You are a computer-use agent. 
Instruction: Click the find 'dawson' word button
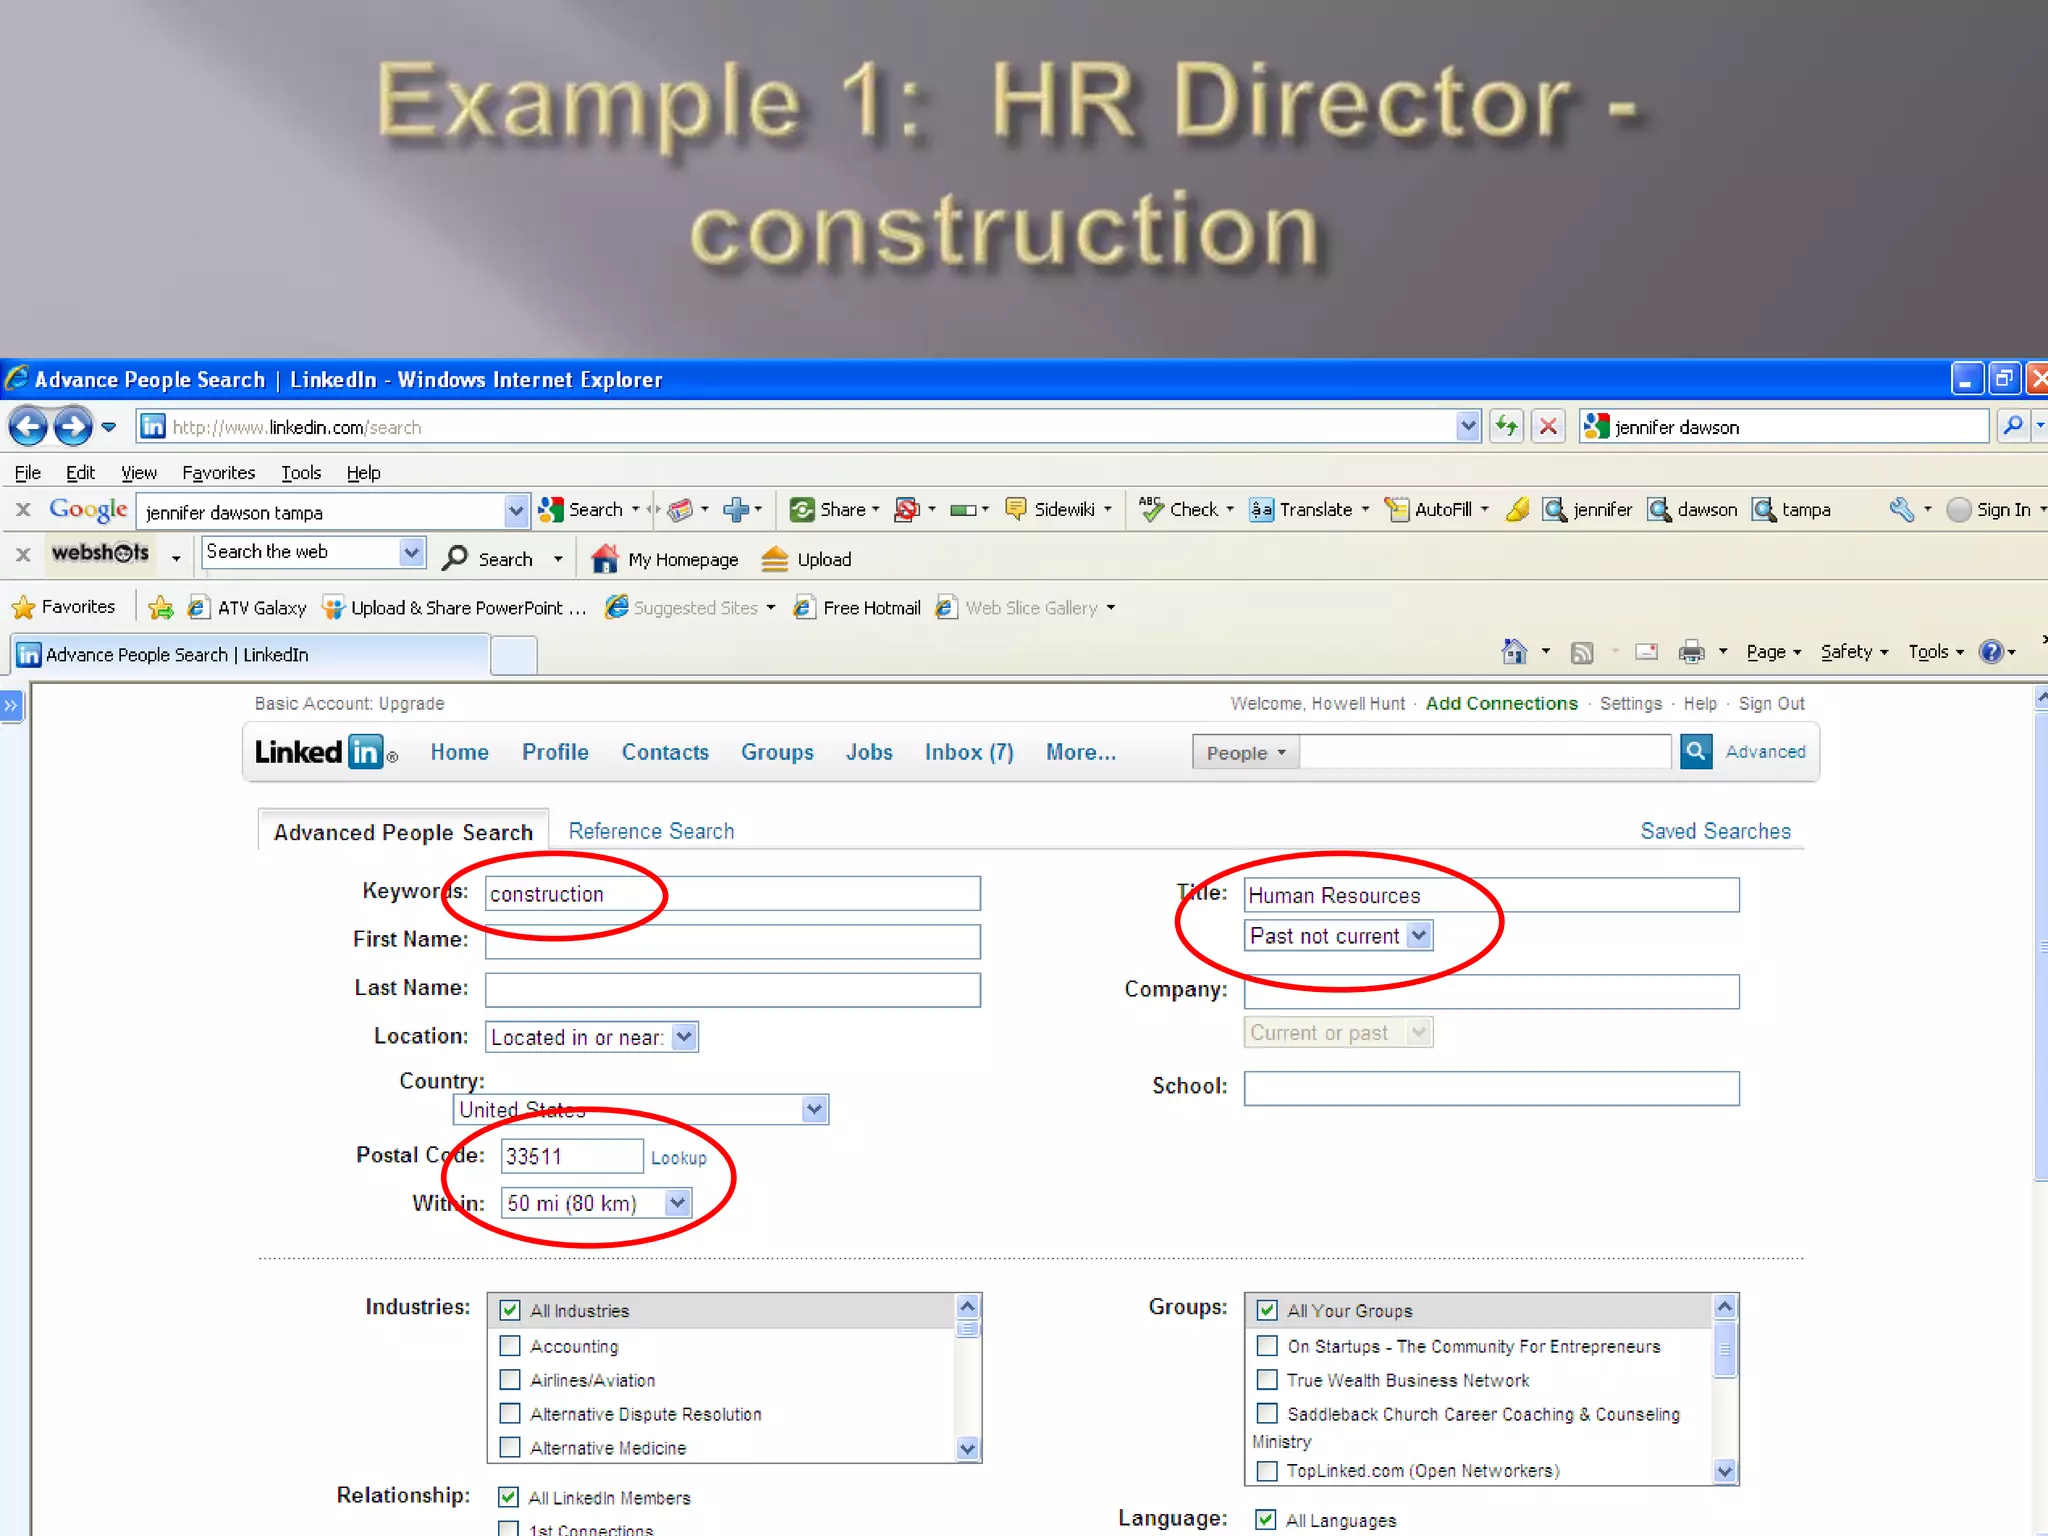click(1693, 510)
